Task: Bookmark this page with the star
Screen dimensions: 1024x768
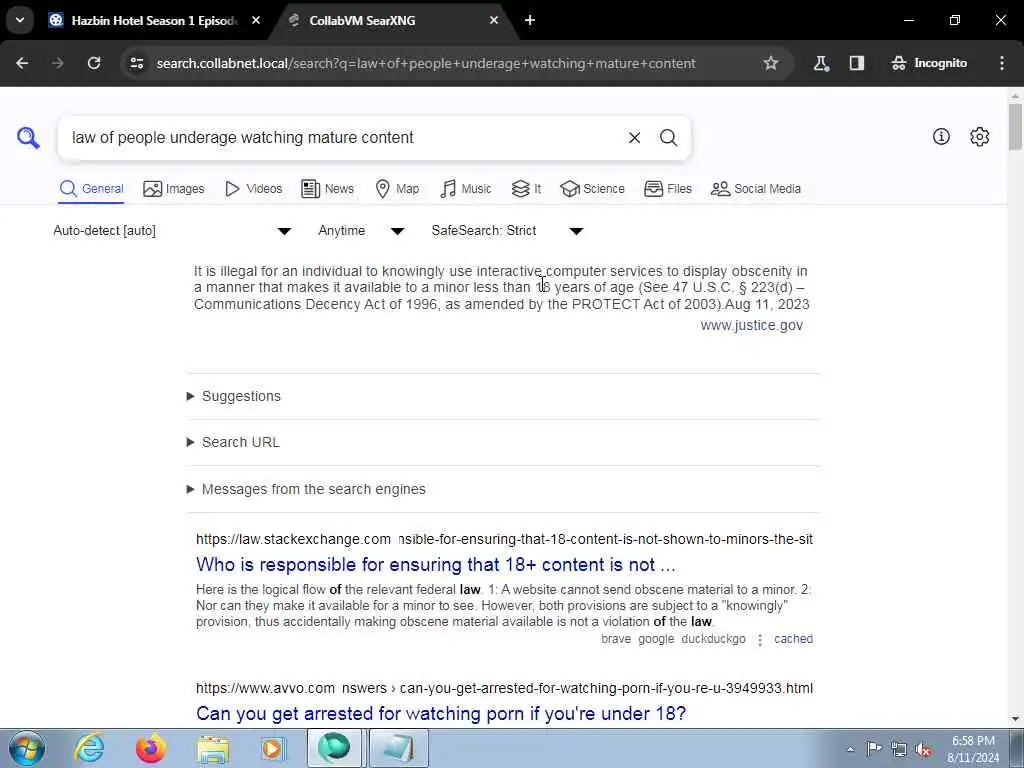Action: point(771,63)
